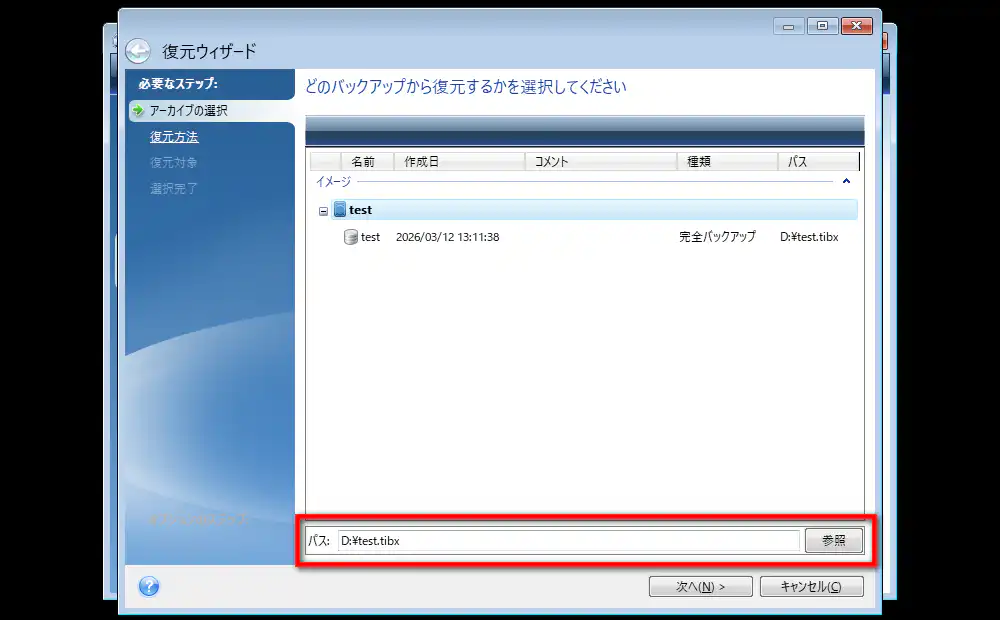Go to the 復元方法 step
This screenshot has height=620, width=1000.
(174, 137)
